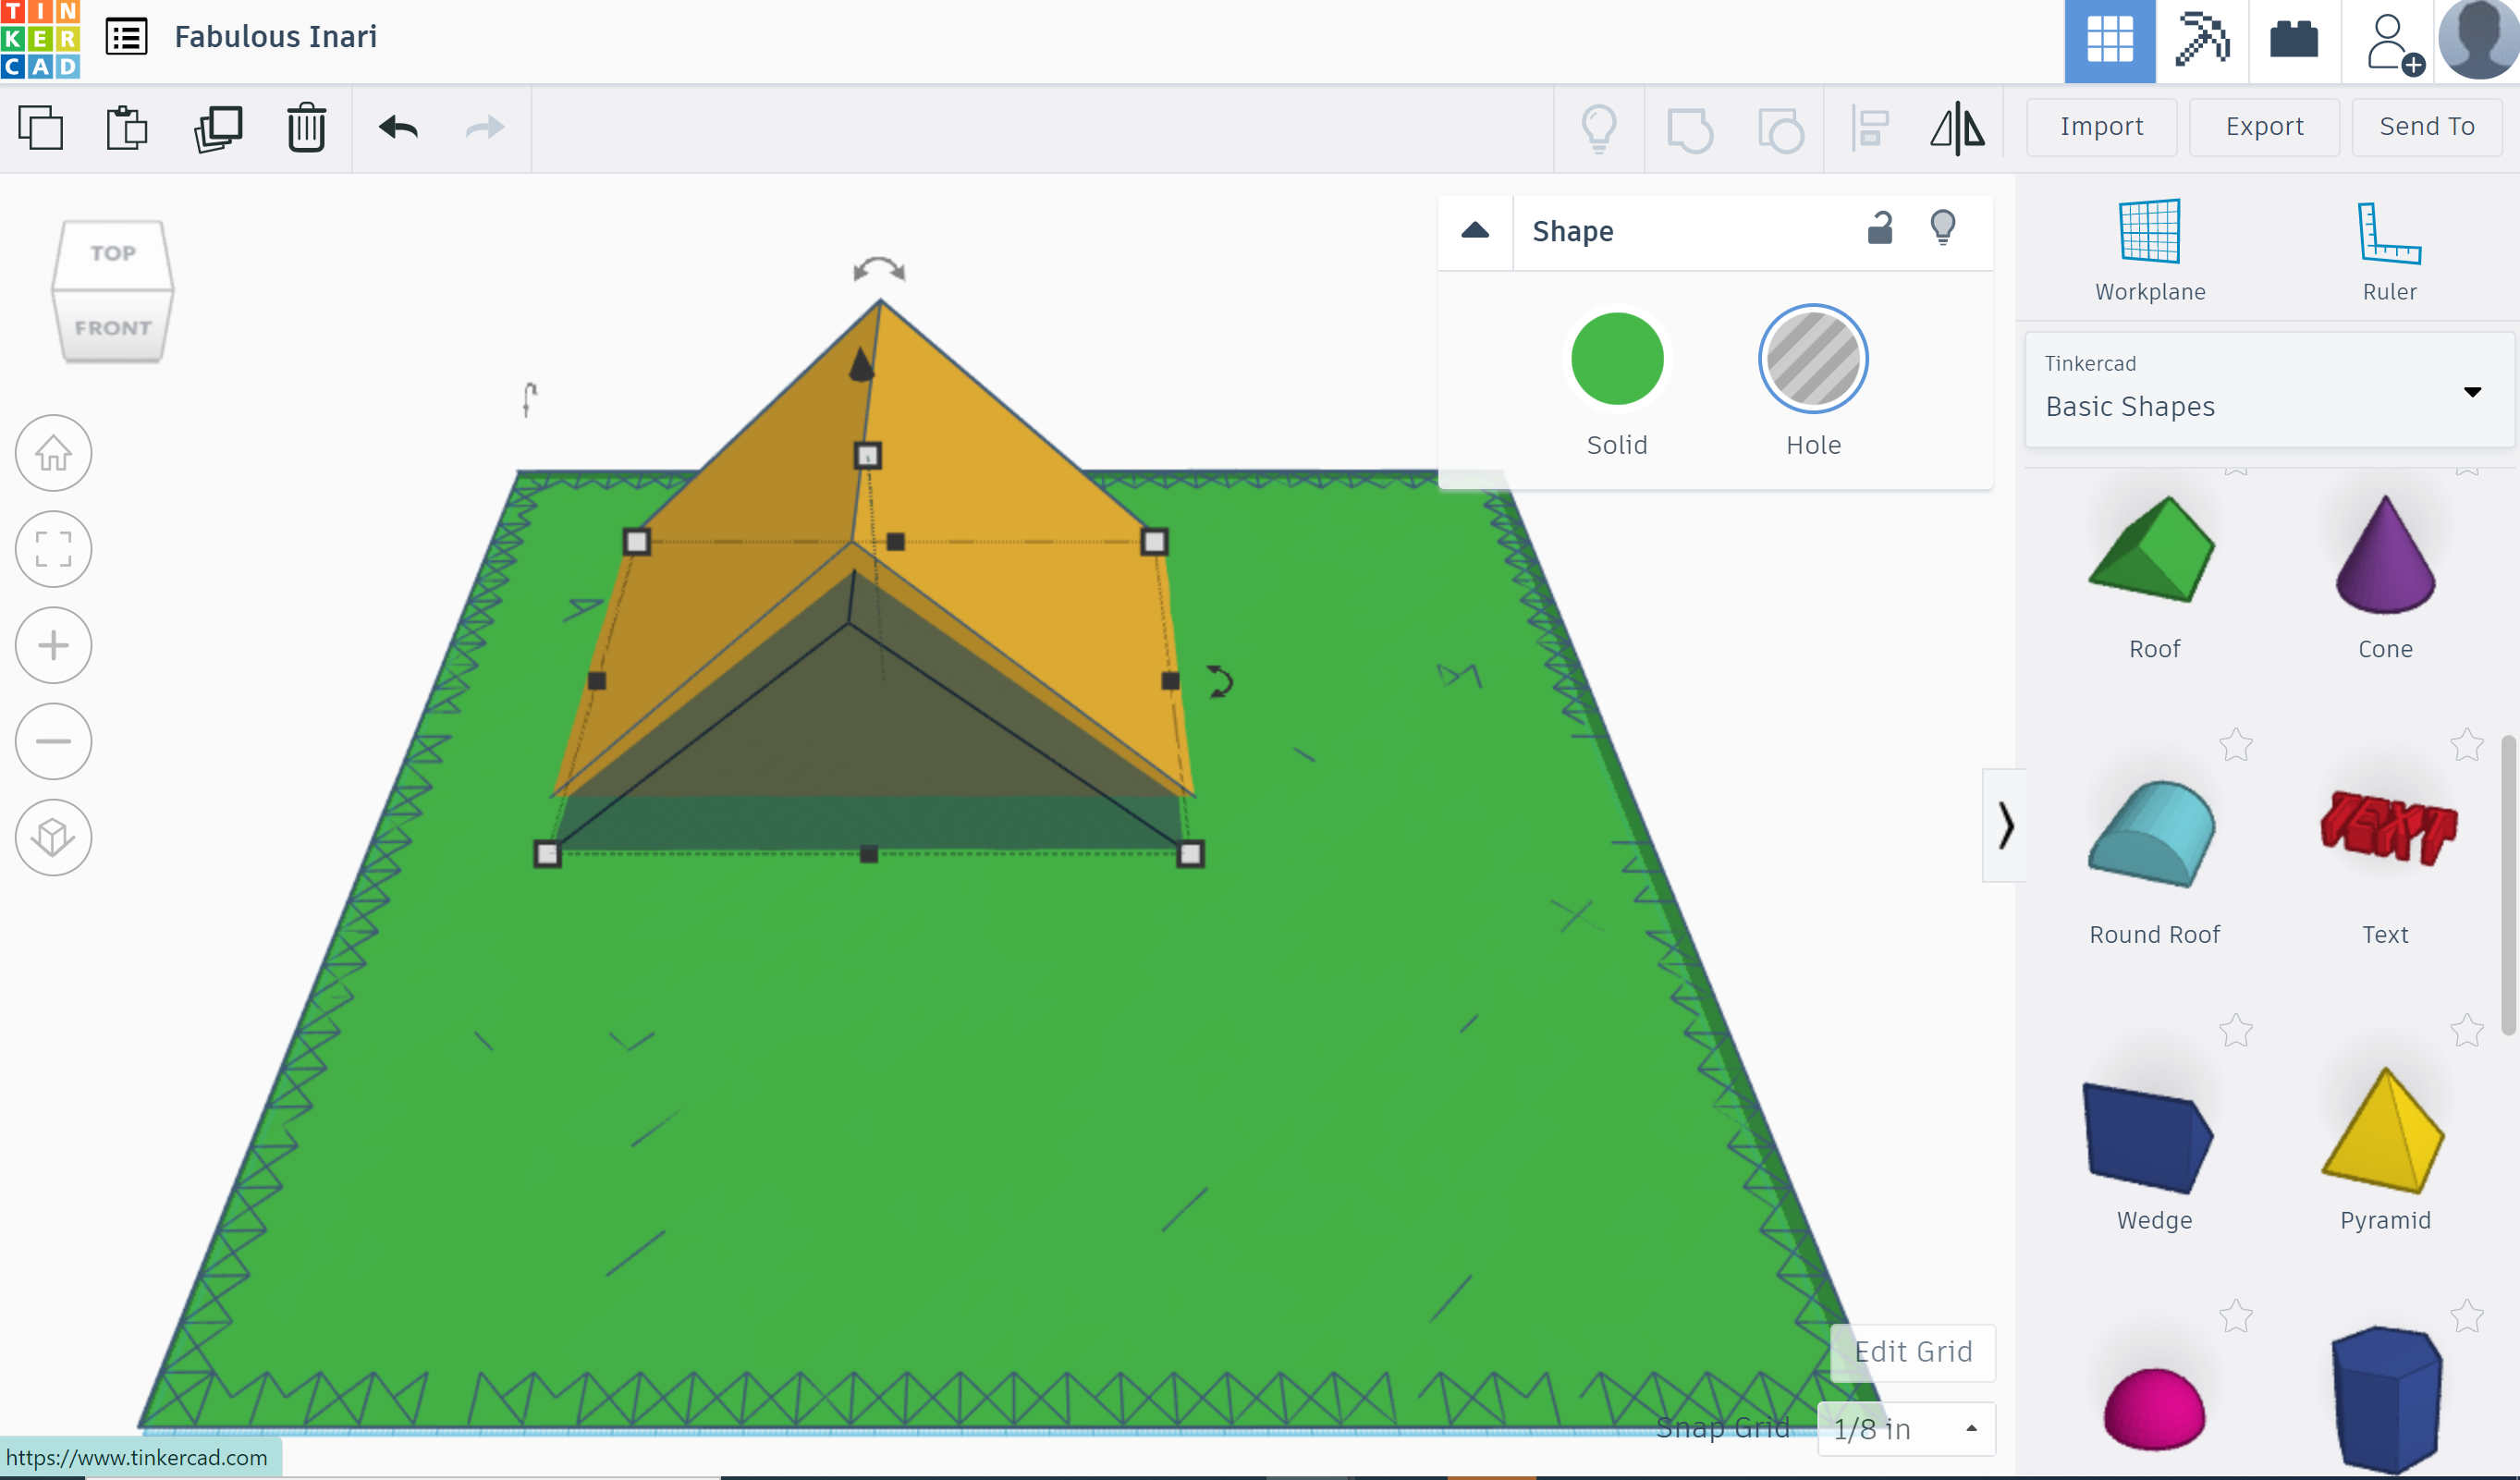Click the Fit all in view icon
The image size is (2520, 1480).
click(x=54, y=549)
